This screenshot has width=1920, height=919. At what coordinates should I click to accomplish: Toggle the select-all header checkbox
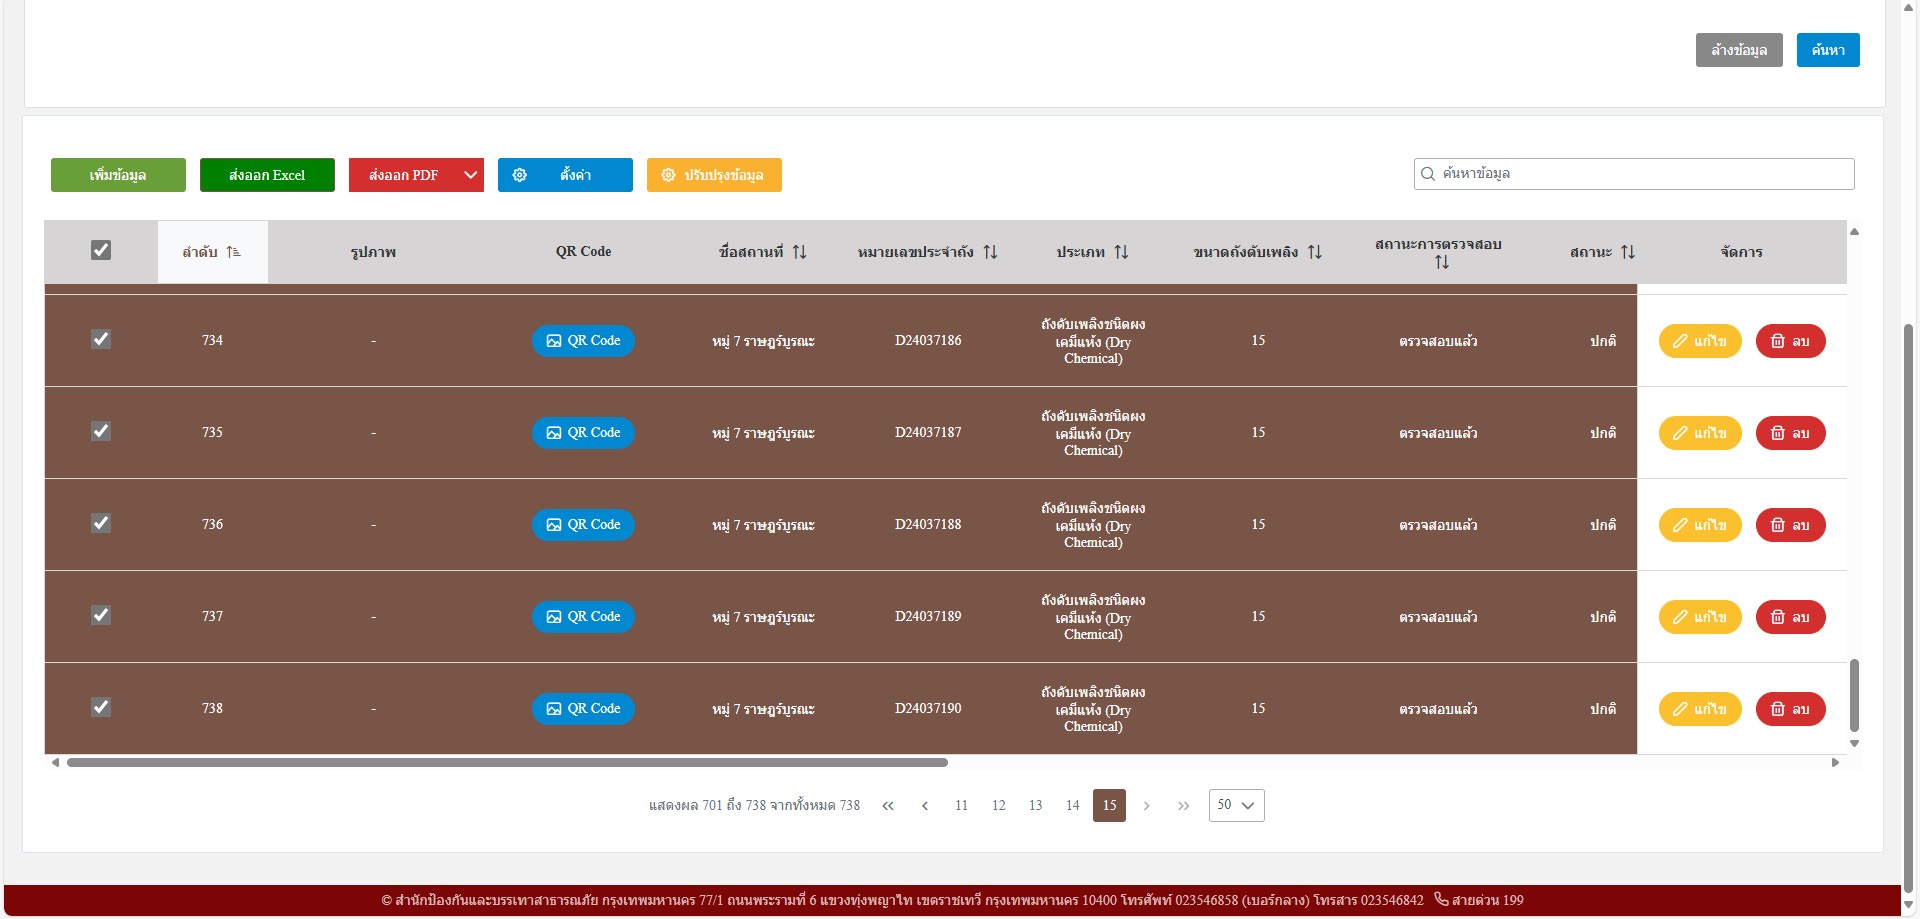101,250
